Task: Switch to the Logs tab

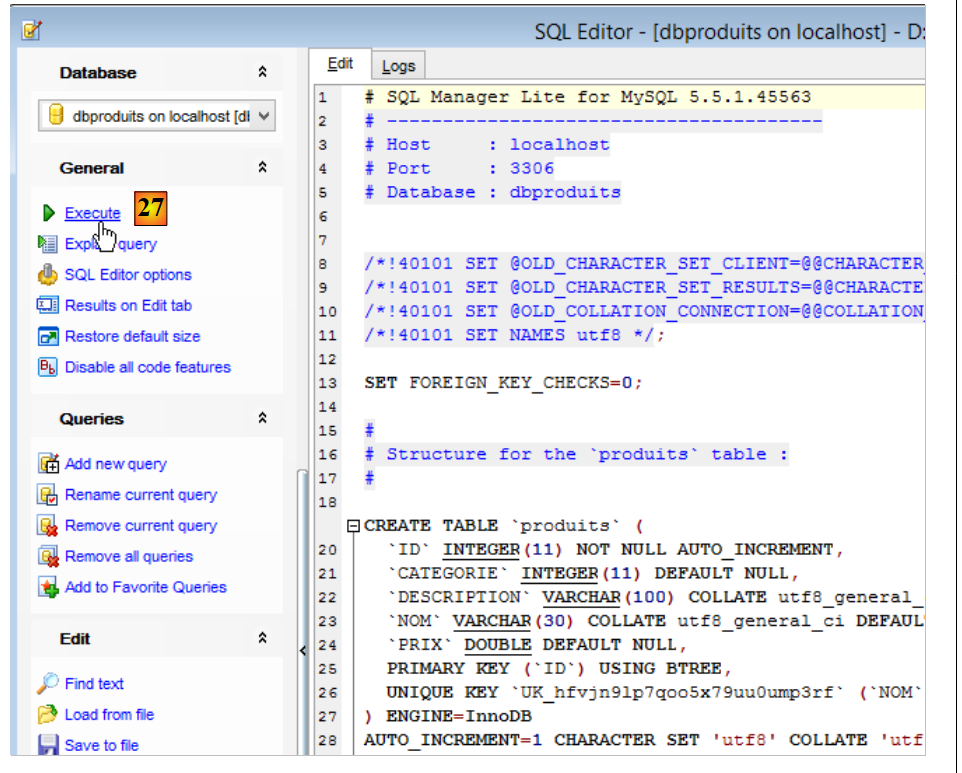Action: (398, 66)
